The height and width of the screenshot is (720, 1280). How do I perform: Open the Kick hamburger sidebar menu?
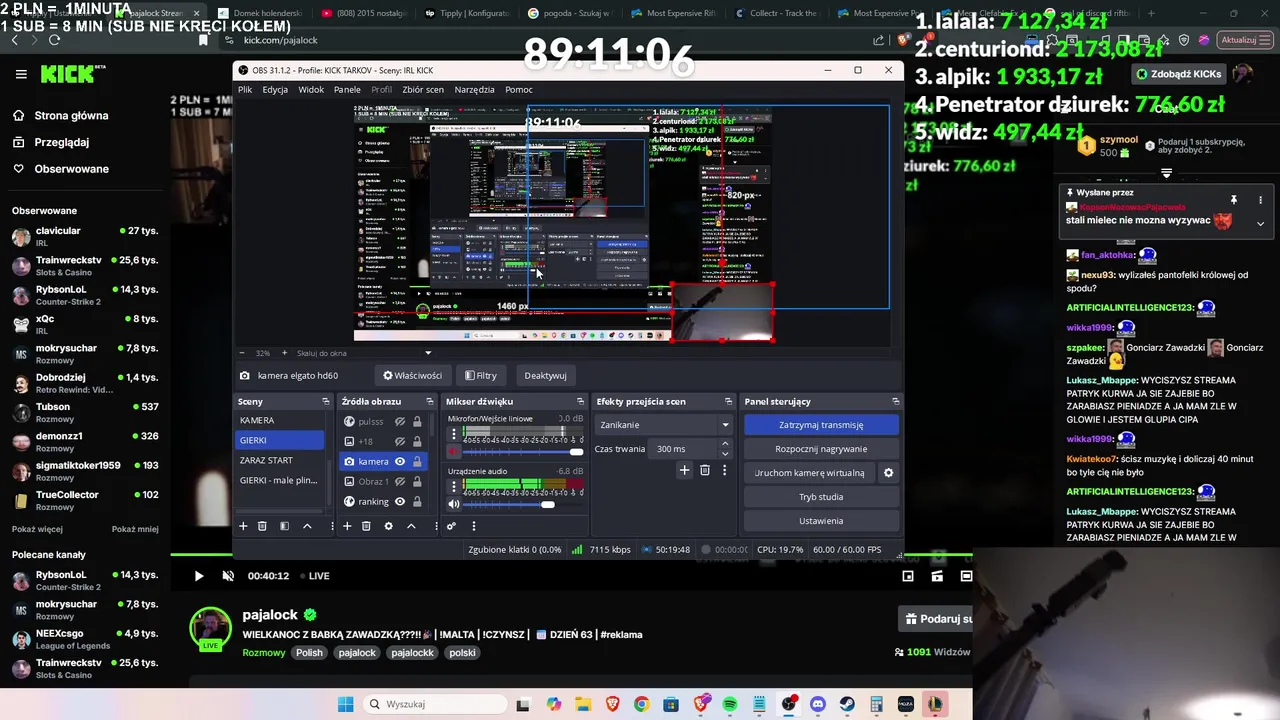pos(21,74)
